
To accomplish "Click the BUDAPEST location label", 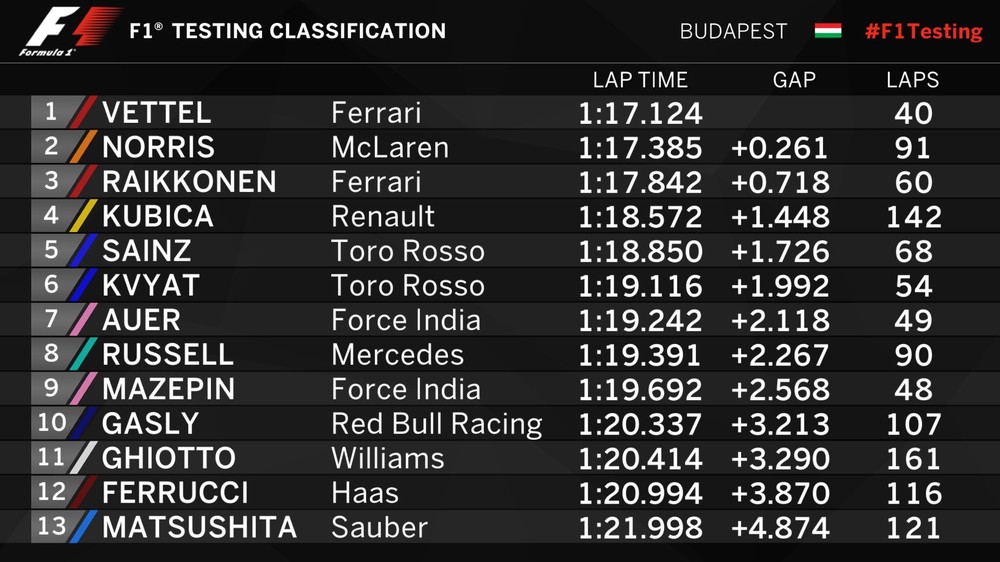I will (x=733, y=32).
